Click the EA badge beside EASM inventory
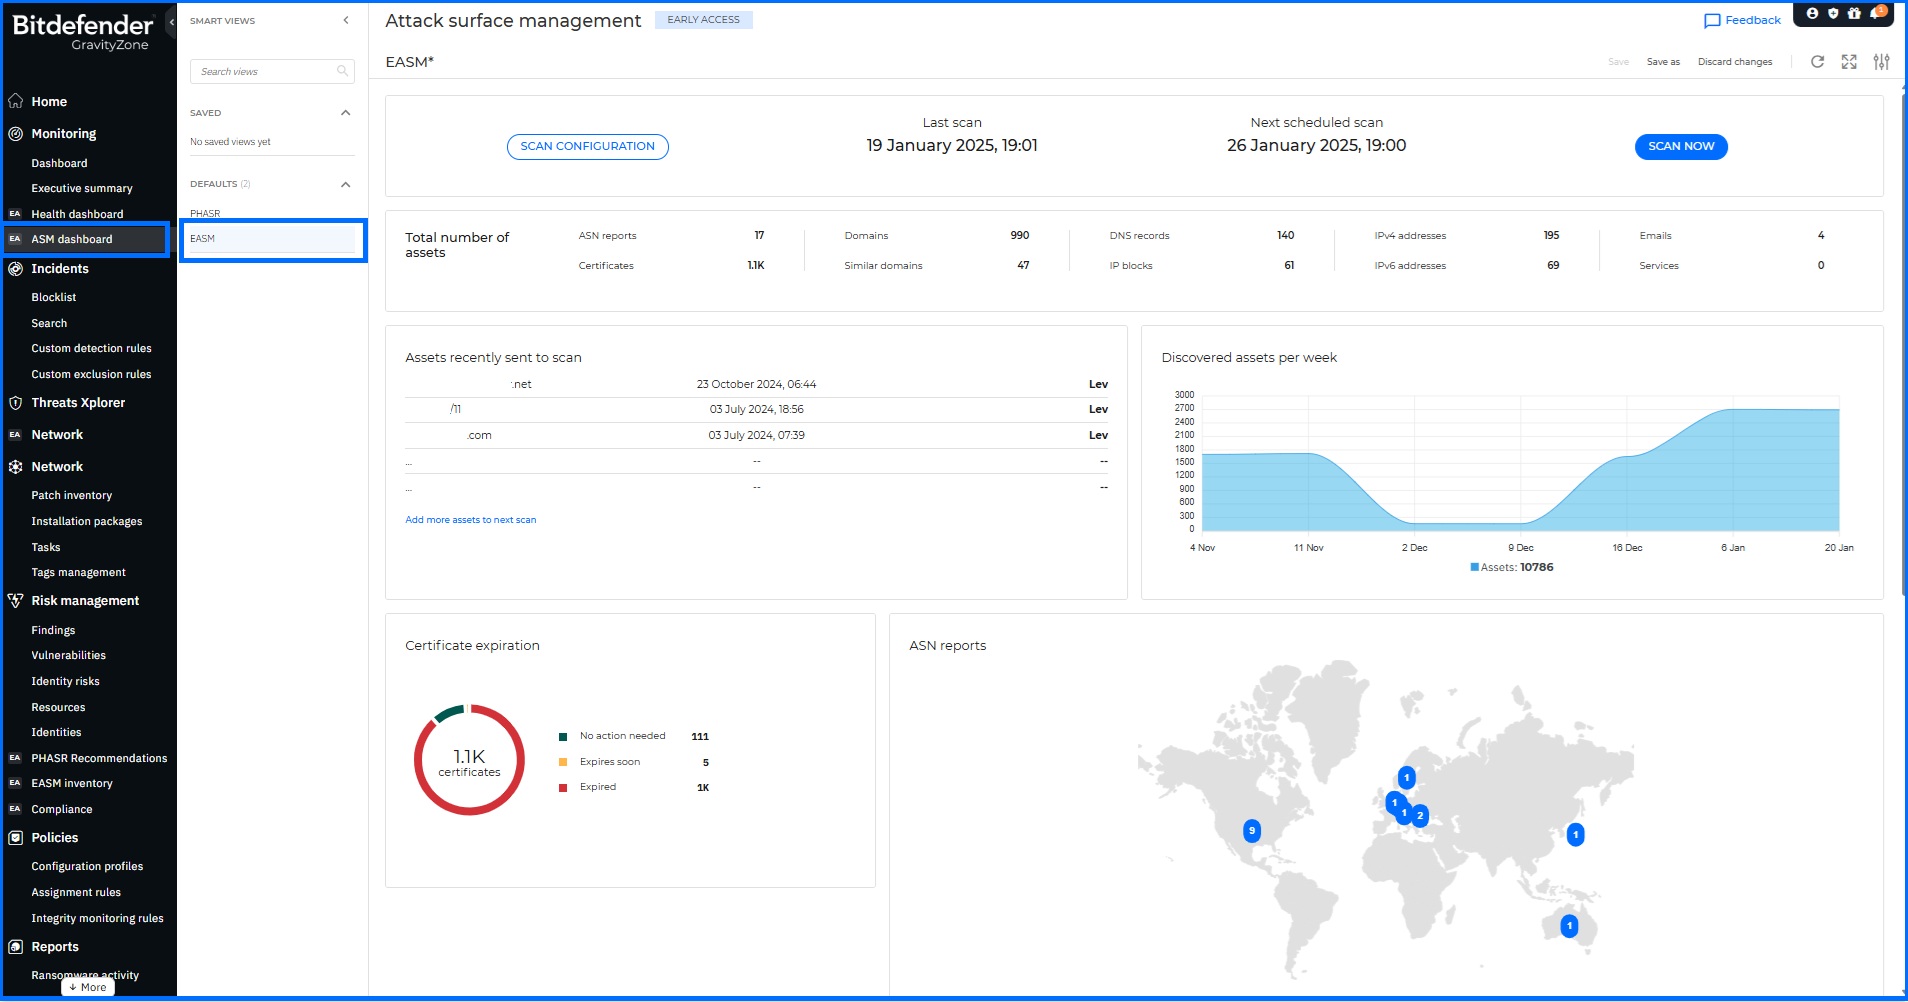This screenshot has height=1002, width=1908. (15, 783)
